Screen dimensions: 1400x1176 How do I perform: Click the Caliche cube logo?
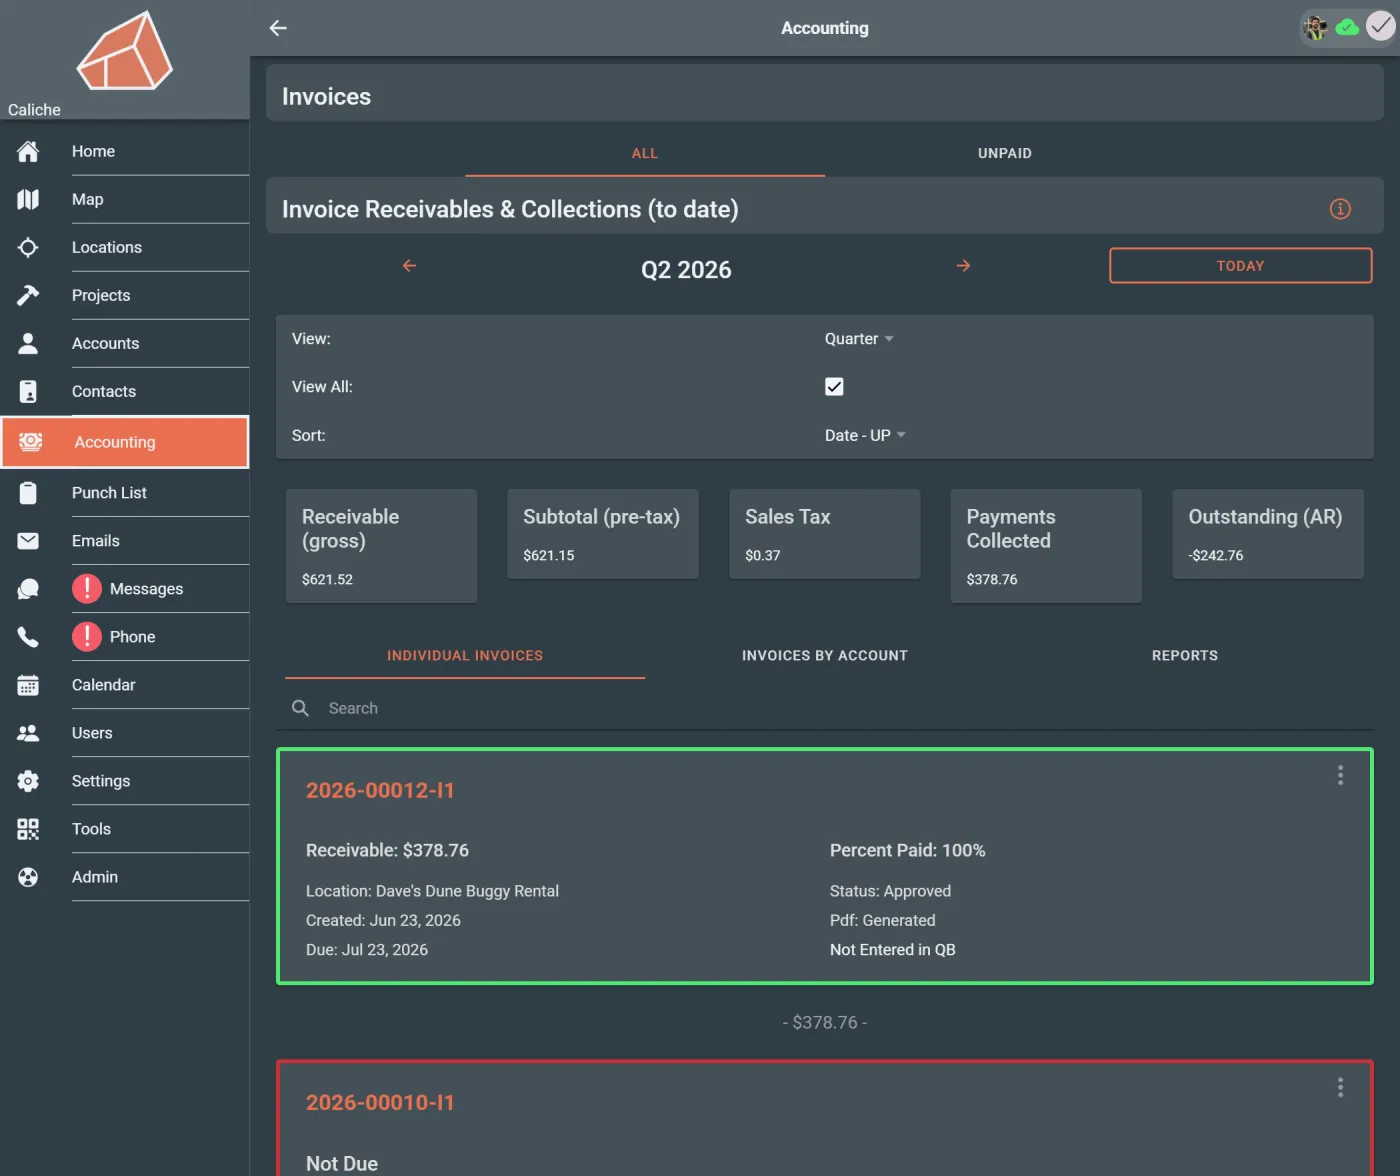(125, 52)
